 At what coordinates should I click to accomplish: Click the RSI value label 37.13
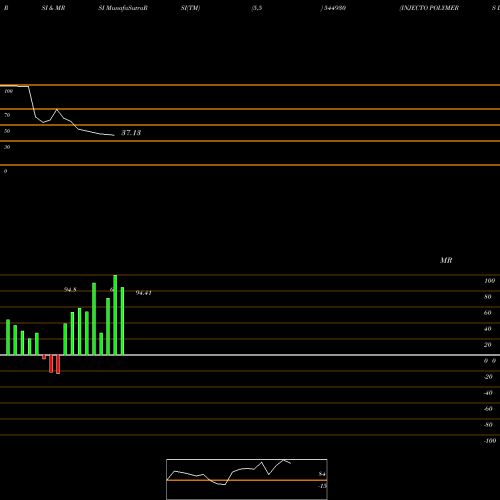131,133
